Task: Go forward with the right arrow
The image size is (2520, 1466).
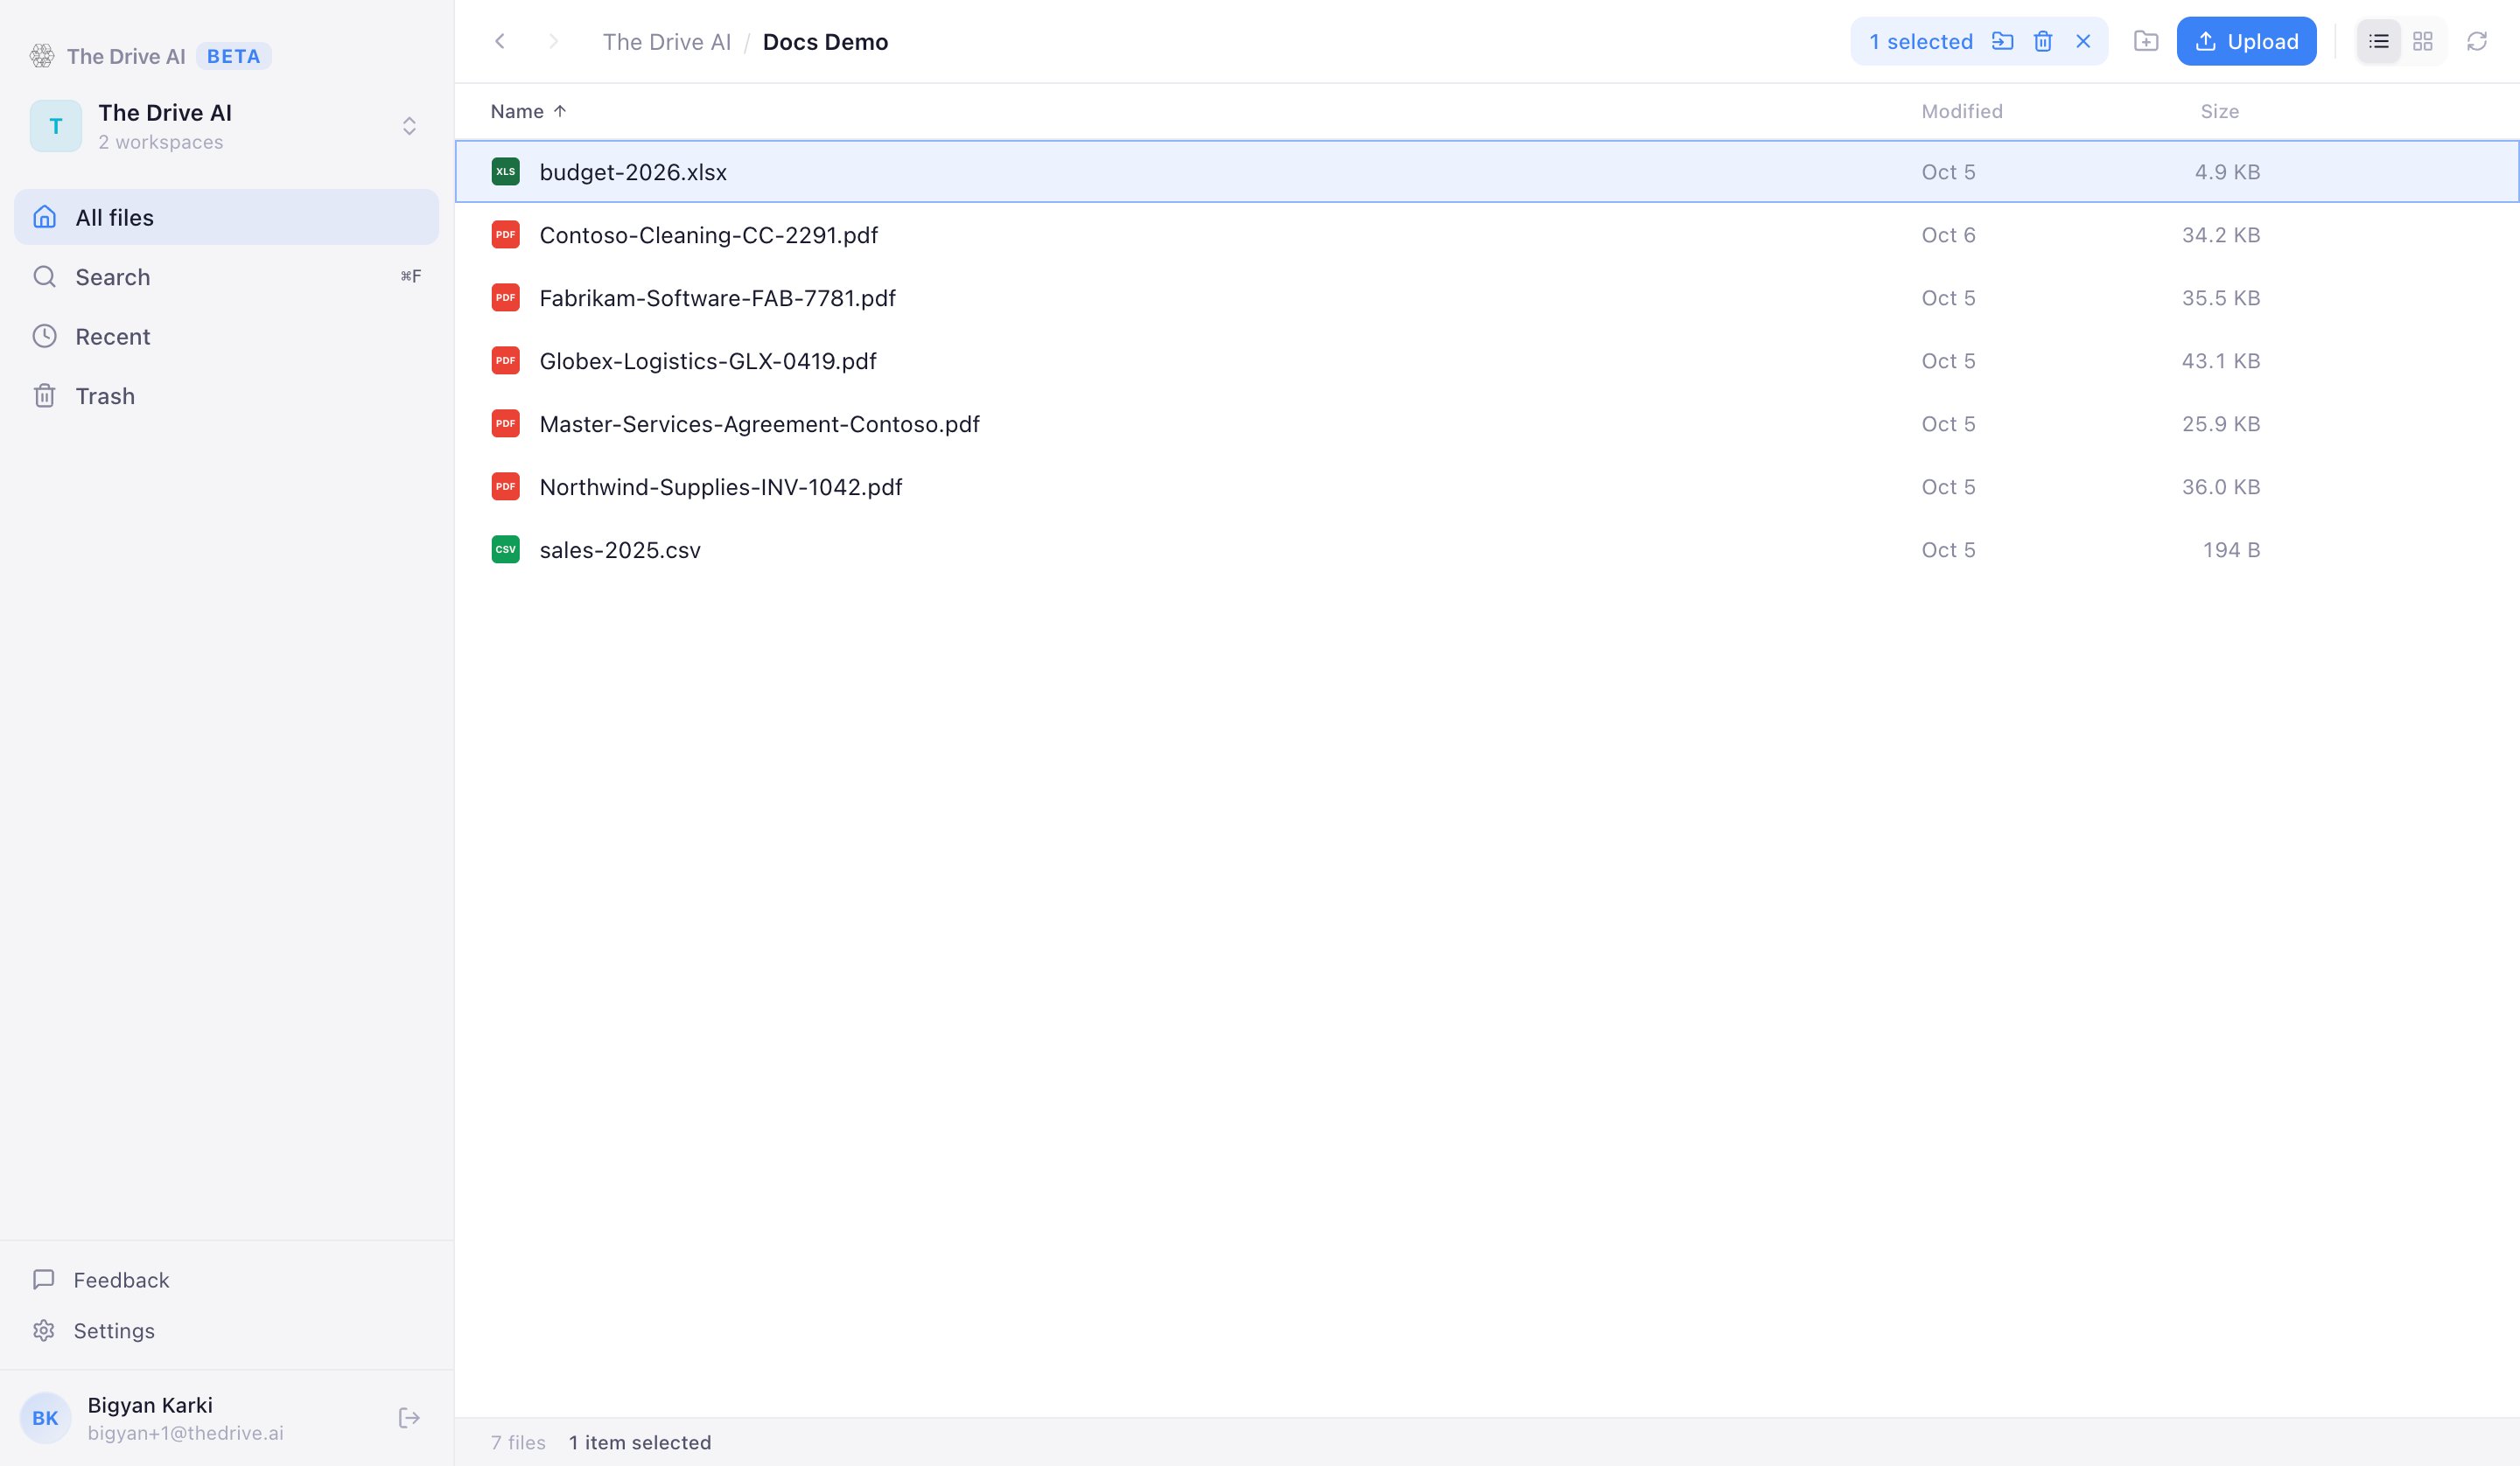Action: (553, 41)
